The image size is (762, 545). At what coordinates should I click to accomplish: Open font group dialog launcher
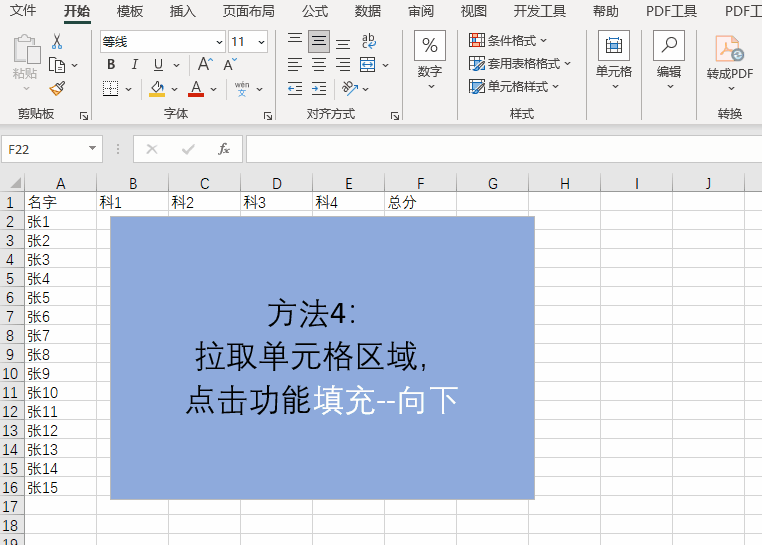pyautogui.click(x=268, y=116)
